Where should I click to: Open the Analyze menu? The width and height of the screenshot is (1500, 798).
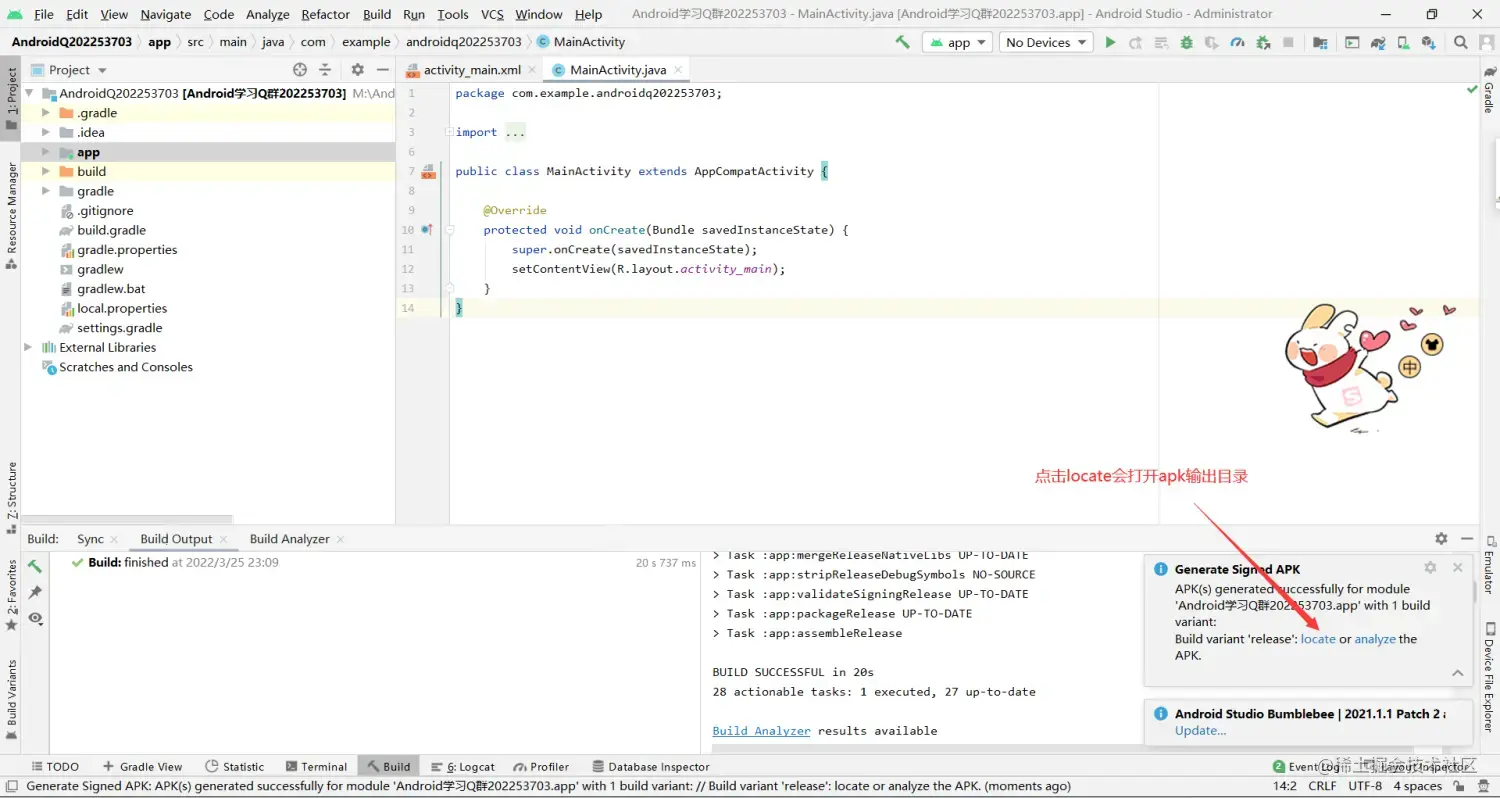click(x=268, y=14)
